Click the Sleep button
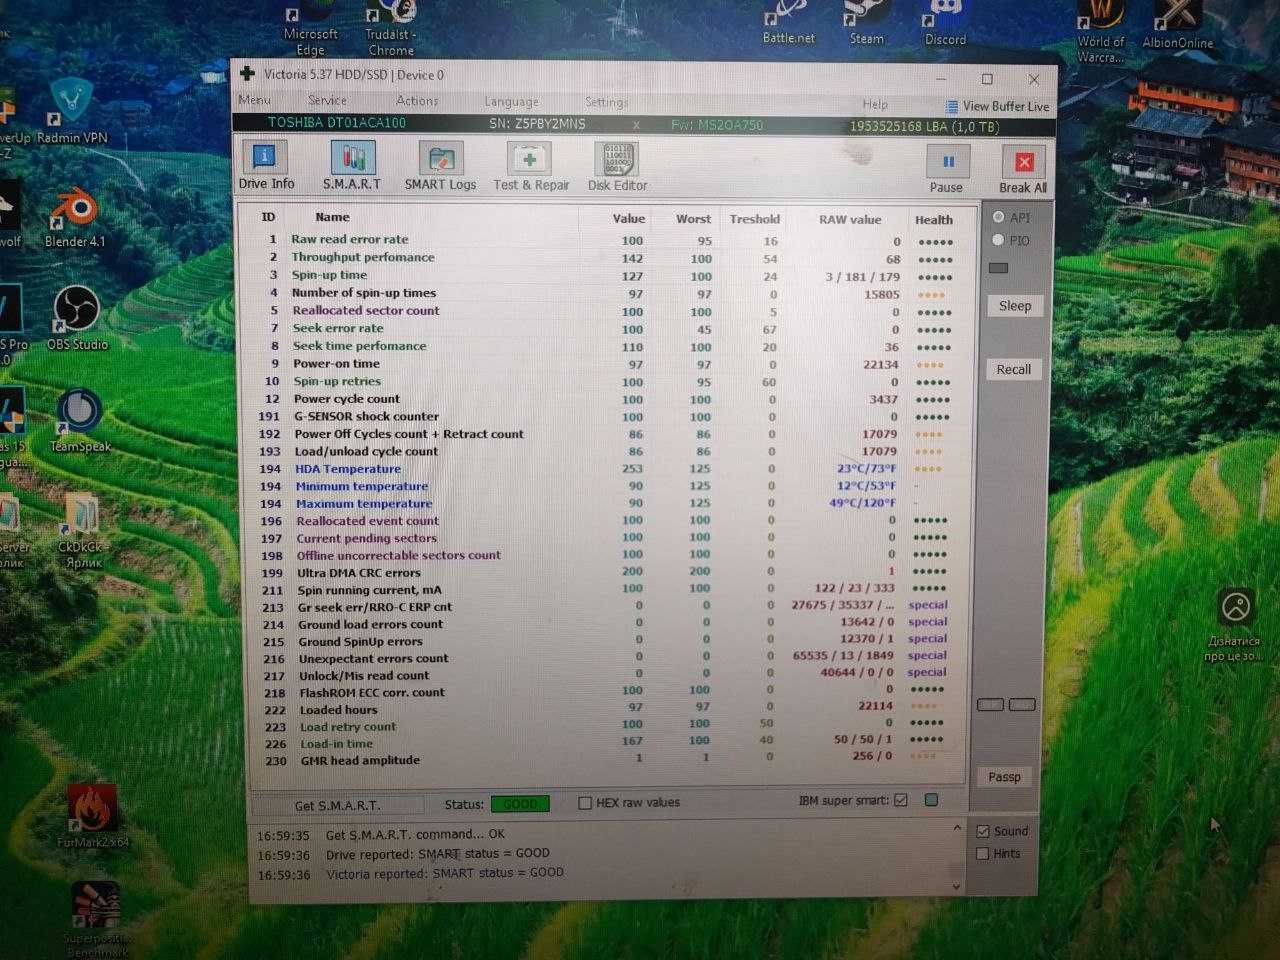Image resolution: width=1280 pixels, height=960 pixels. point(1014,306)
